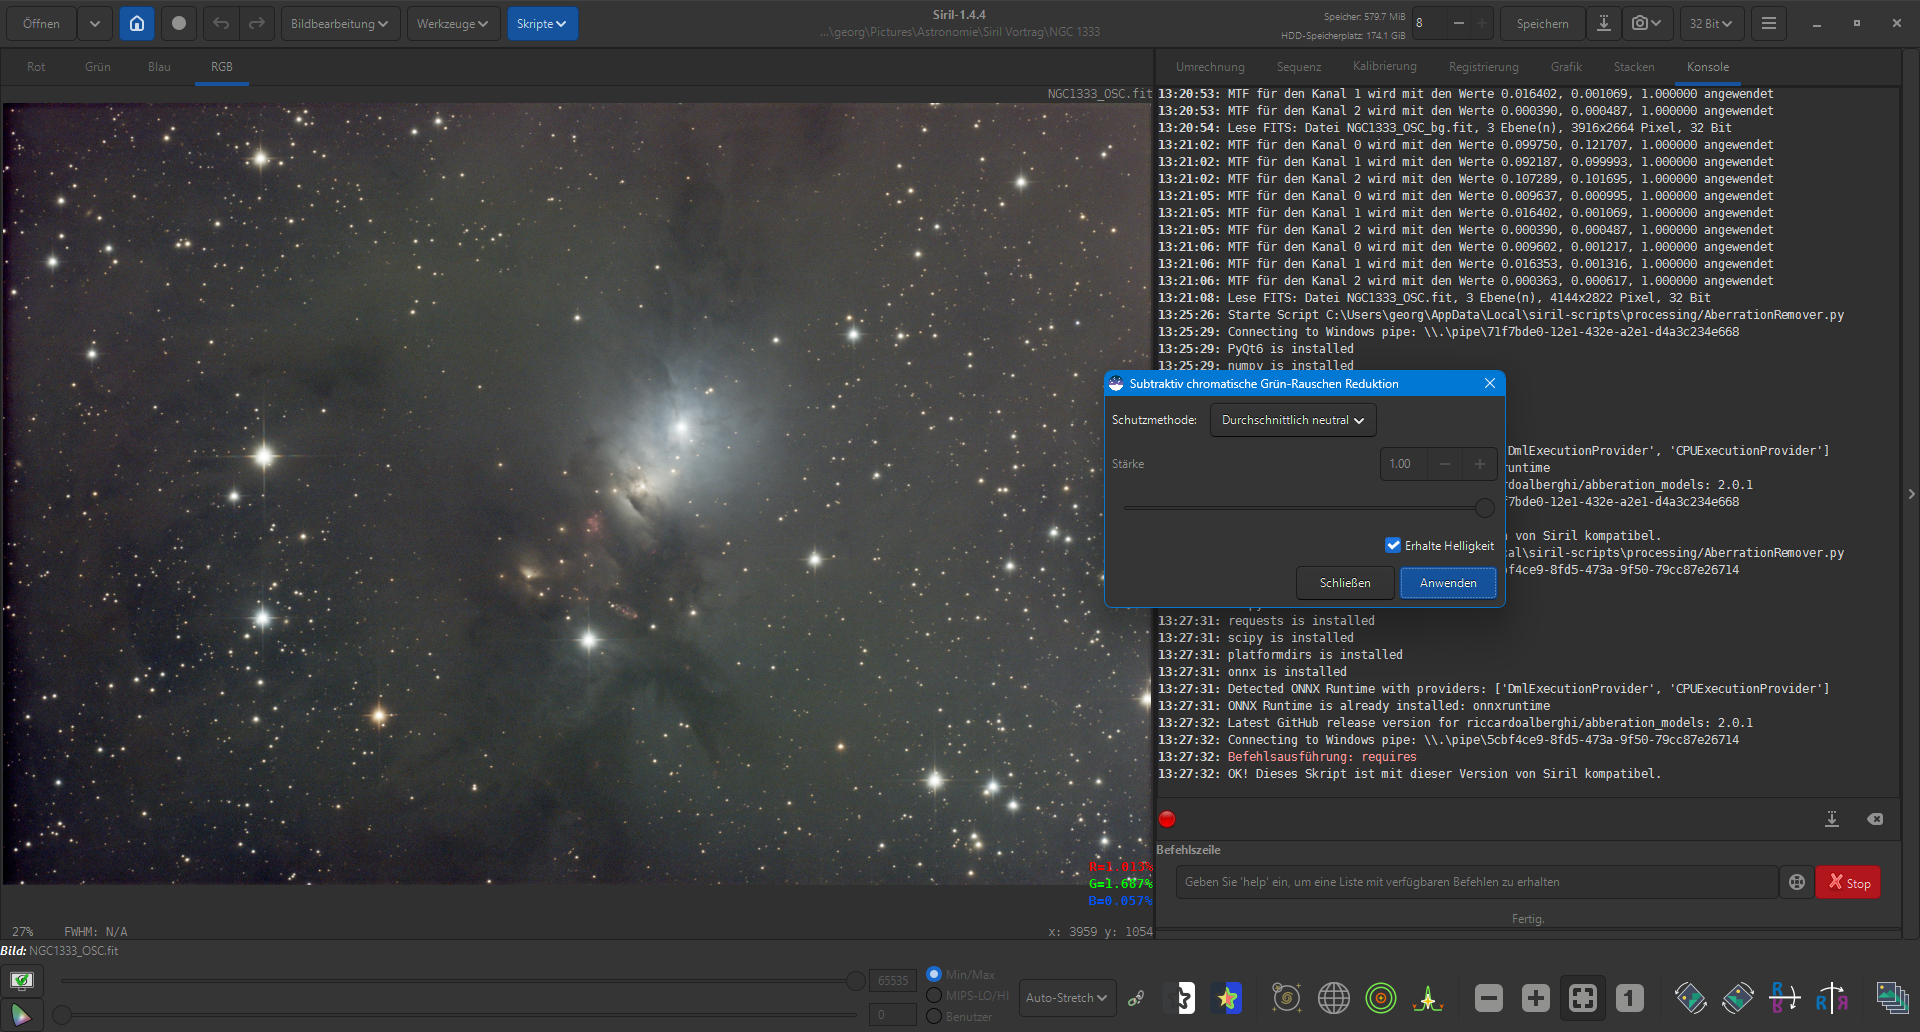Screen dimensions: 1920x1032
Task: Click the Speichern button
Action: 1542,23
